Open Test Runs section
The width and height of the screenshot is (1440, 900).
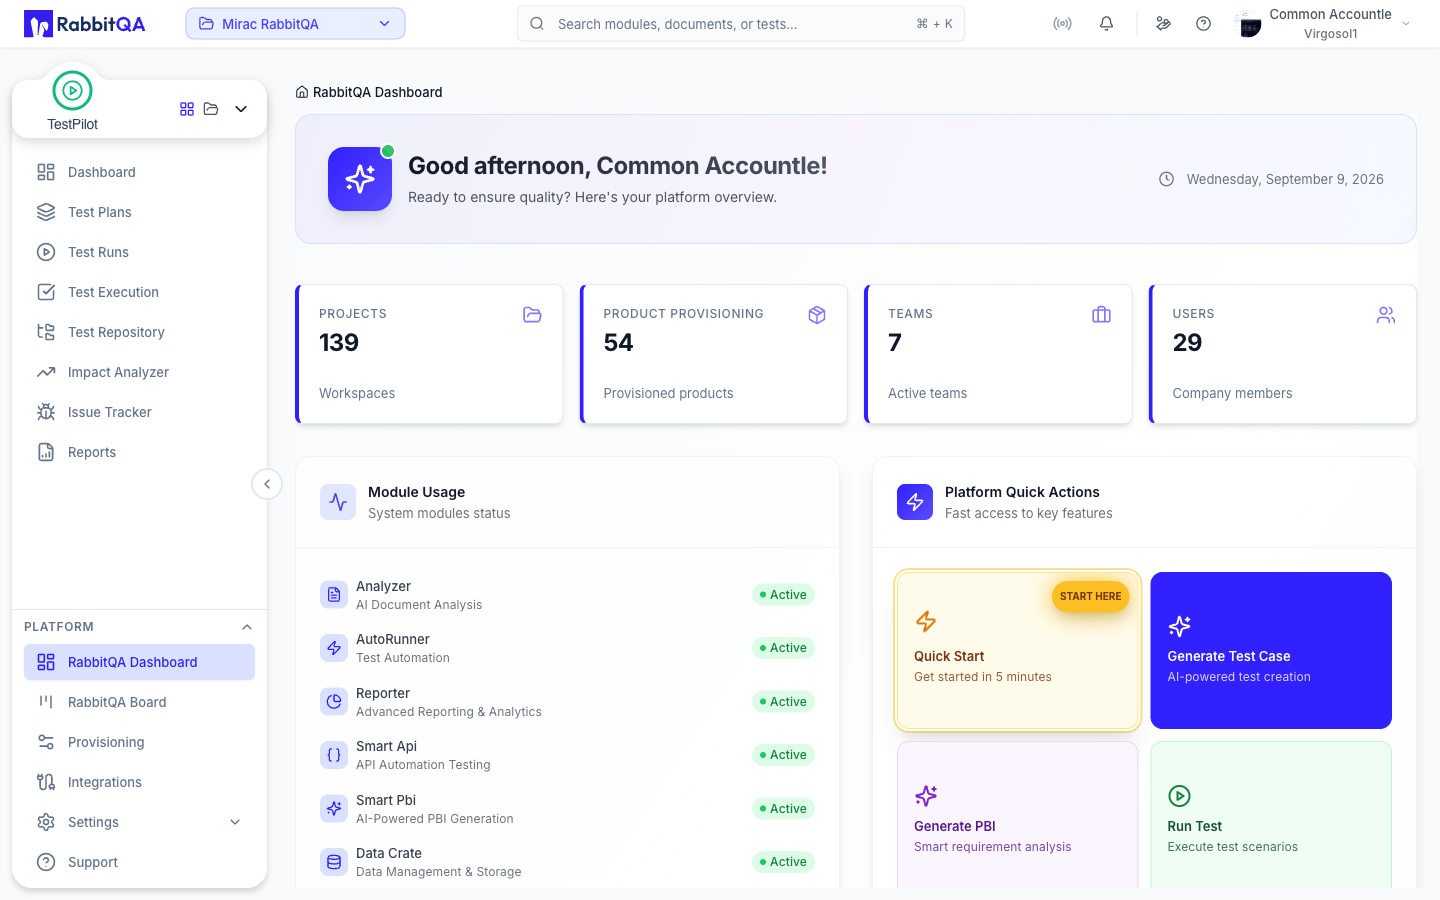(x=139, y=252)
